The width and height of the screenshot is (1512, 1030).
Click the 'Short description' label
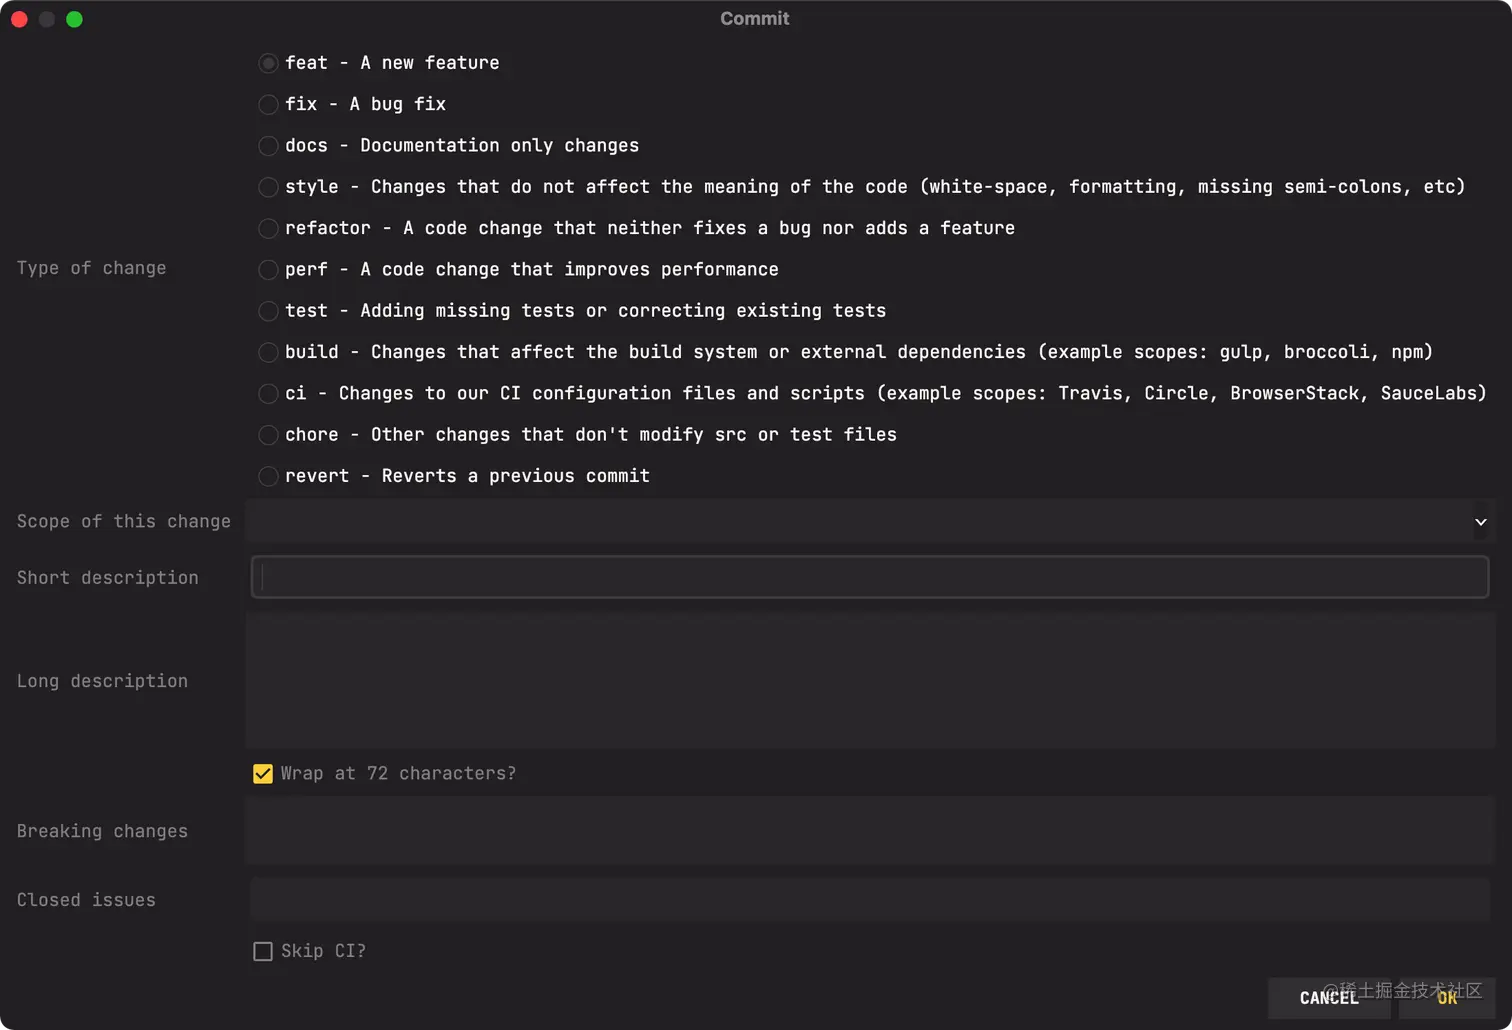coord(108,577)
